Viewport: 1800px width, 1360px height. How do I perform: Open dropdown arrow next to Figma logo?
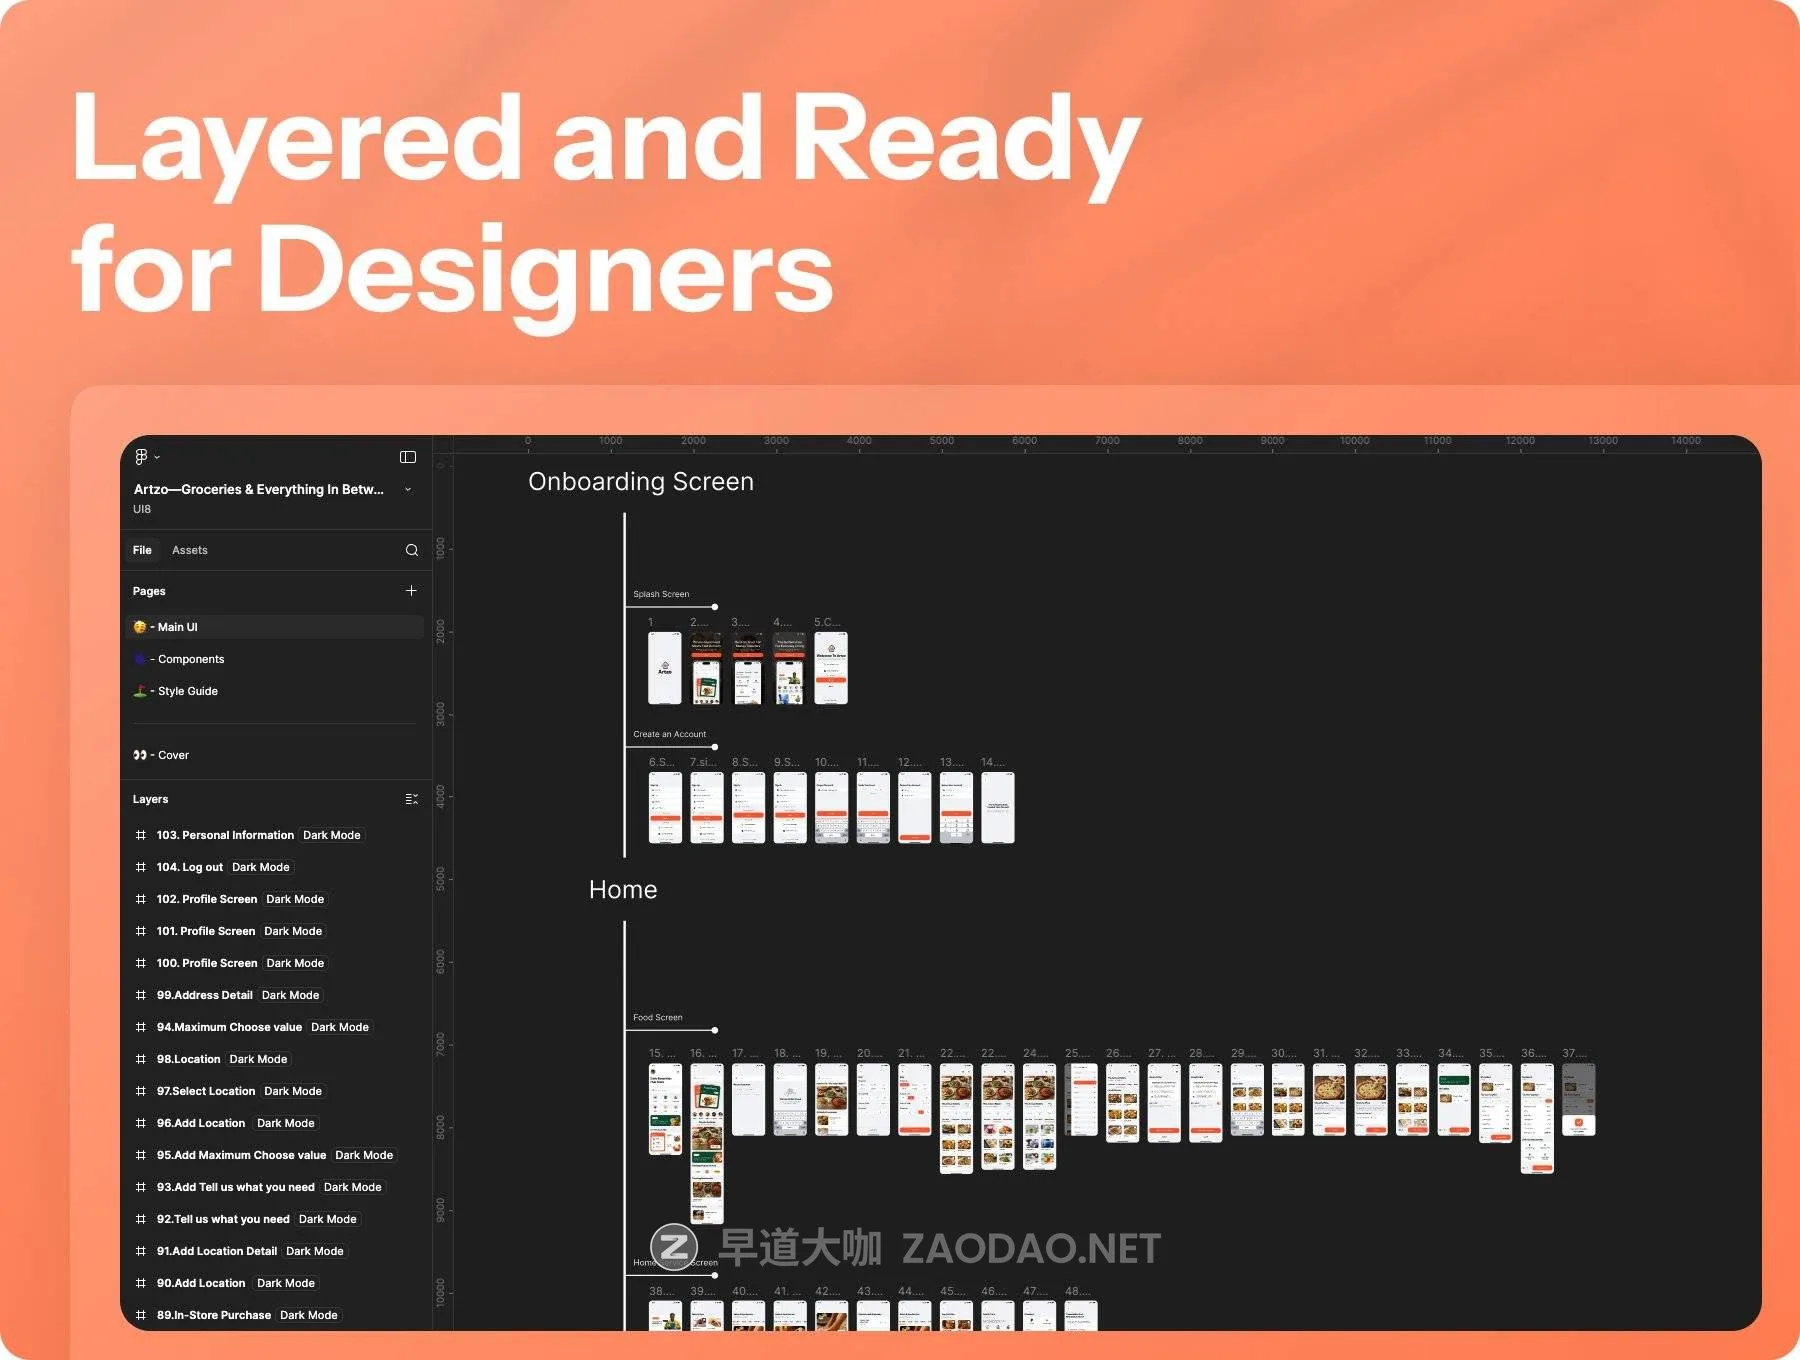(157, 457)
